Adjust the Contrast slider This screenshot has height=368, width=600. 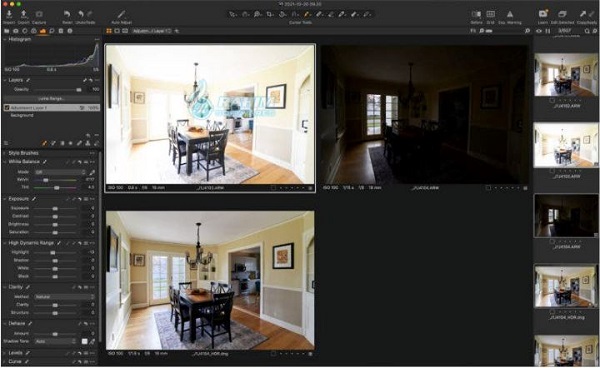click(x=55, y=217)
